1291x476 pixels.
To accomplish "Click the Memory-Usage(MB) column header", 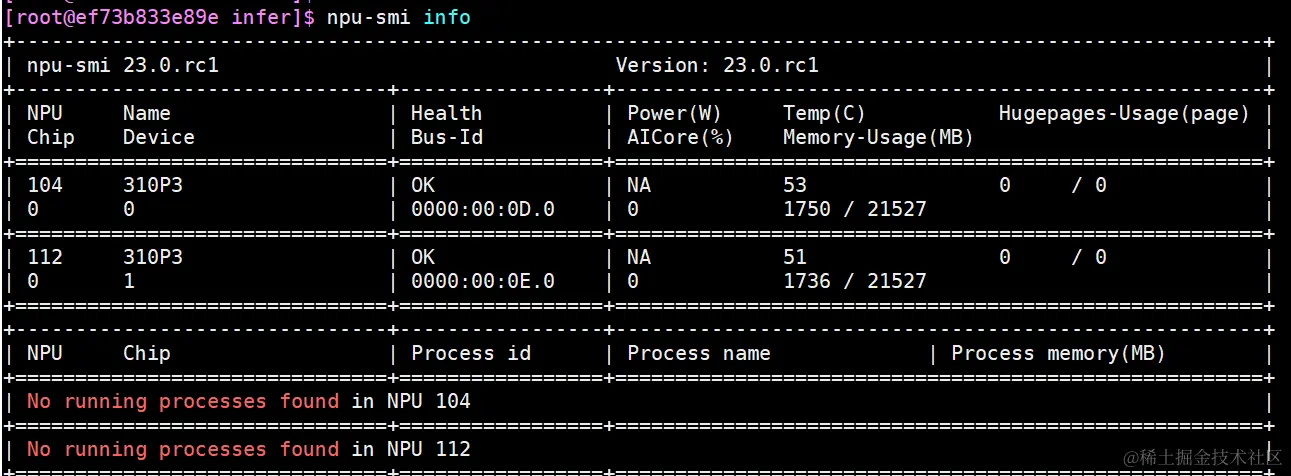I will 879,137.
